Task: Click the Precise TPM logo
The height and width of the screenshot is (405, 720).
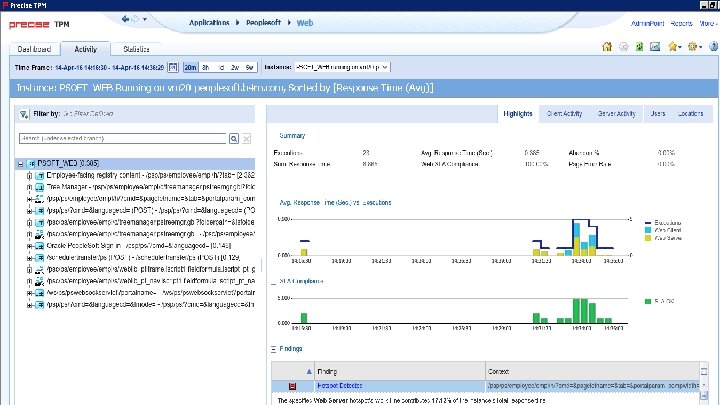Action: pos(39,24)
